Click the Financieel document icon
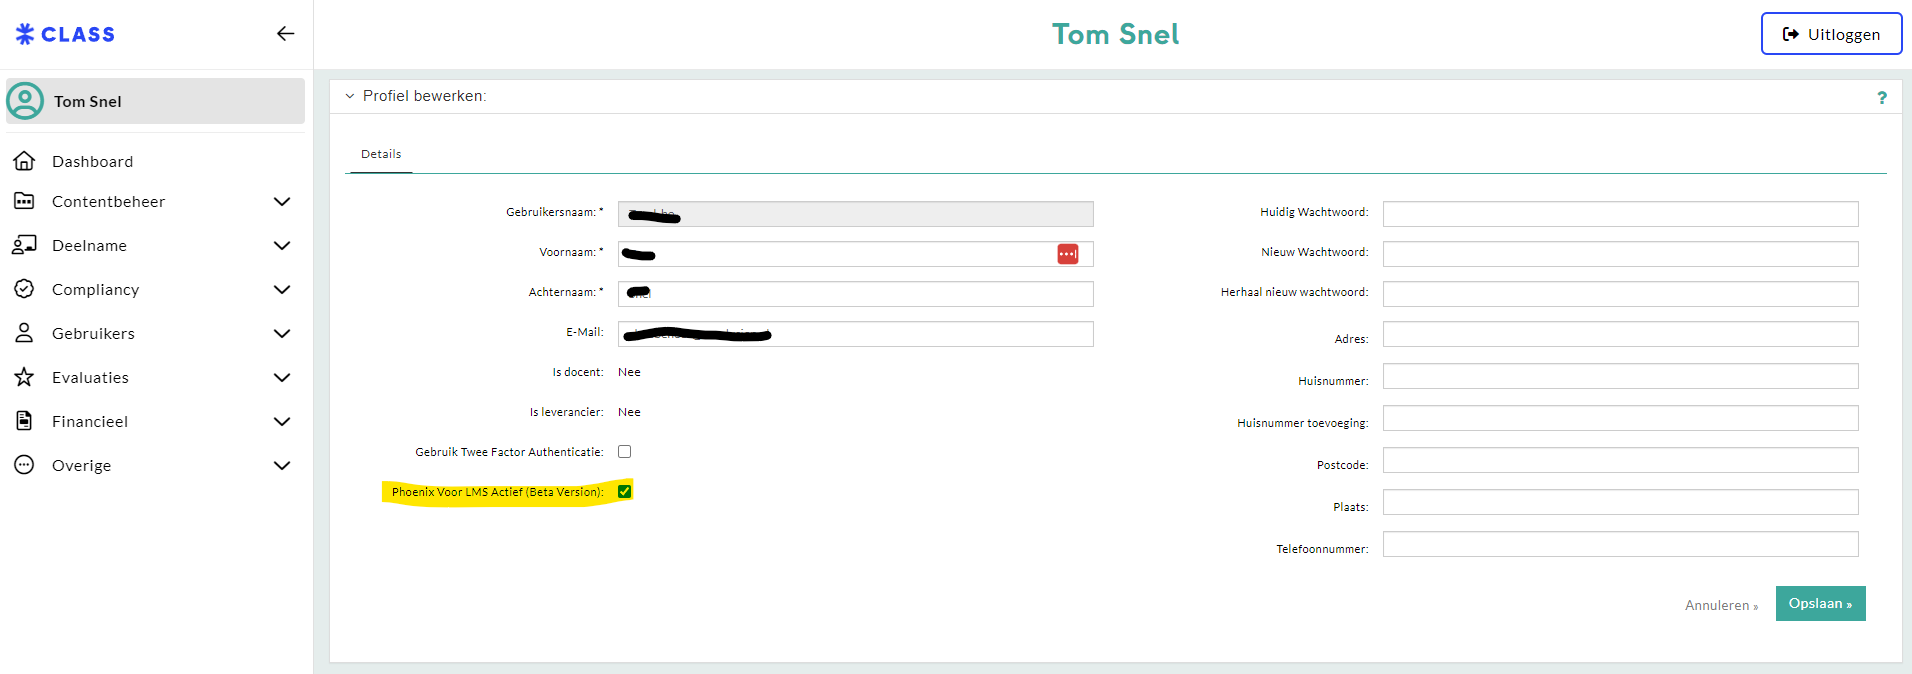 pos(24,421)
